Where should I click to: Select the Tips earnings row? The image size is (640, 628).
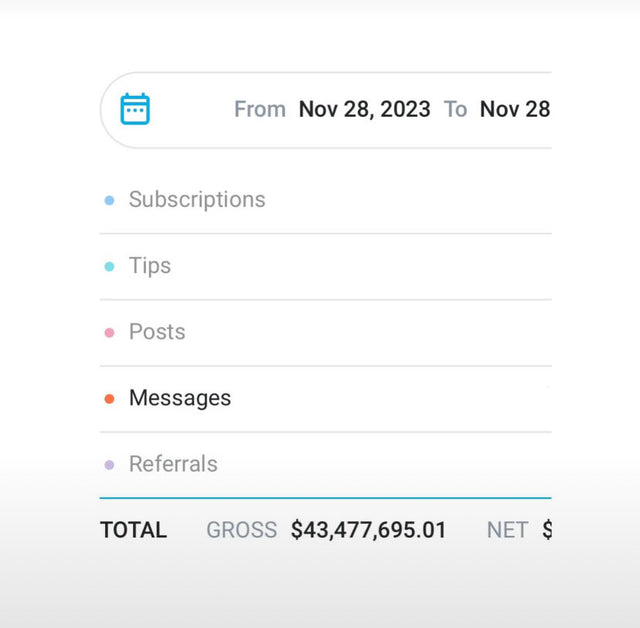[x=326, y=267]
